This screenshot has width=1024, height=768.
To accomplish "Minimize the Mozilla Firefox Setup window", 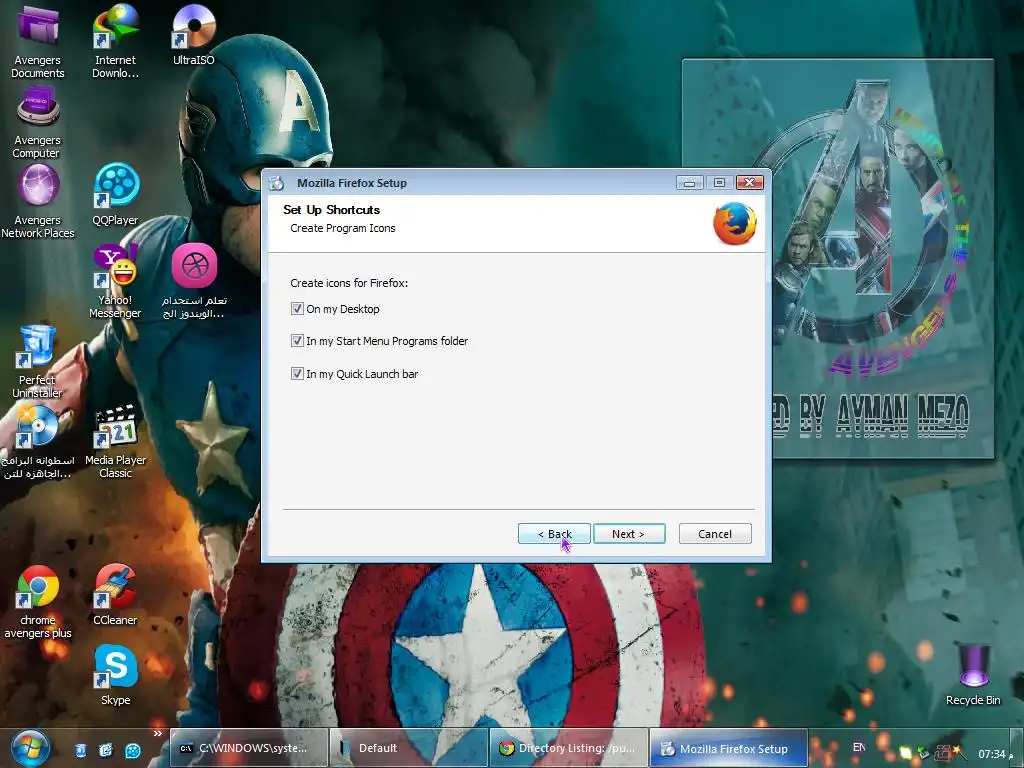I will click(689, 183).
